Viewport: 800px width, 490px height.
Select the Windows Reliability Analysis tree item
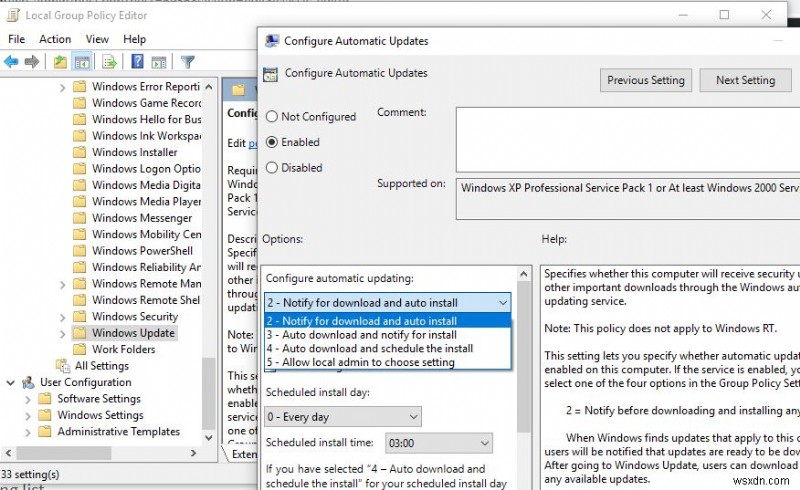[146, 267]
